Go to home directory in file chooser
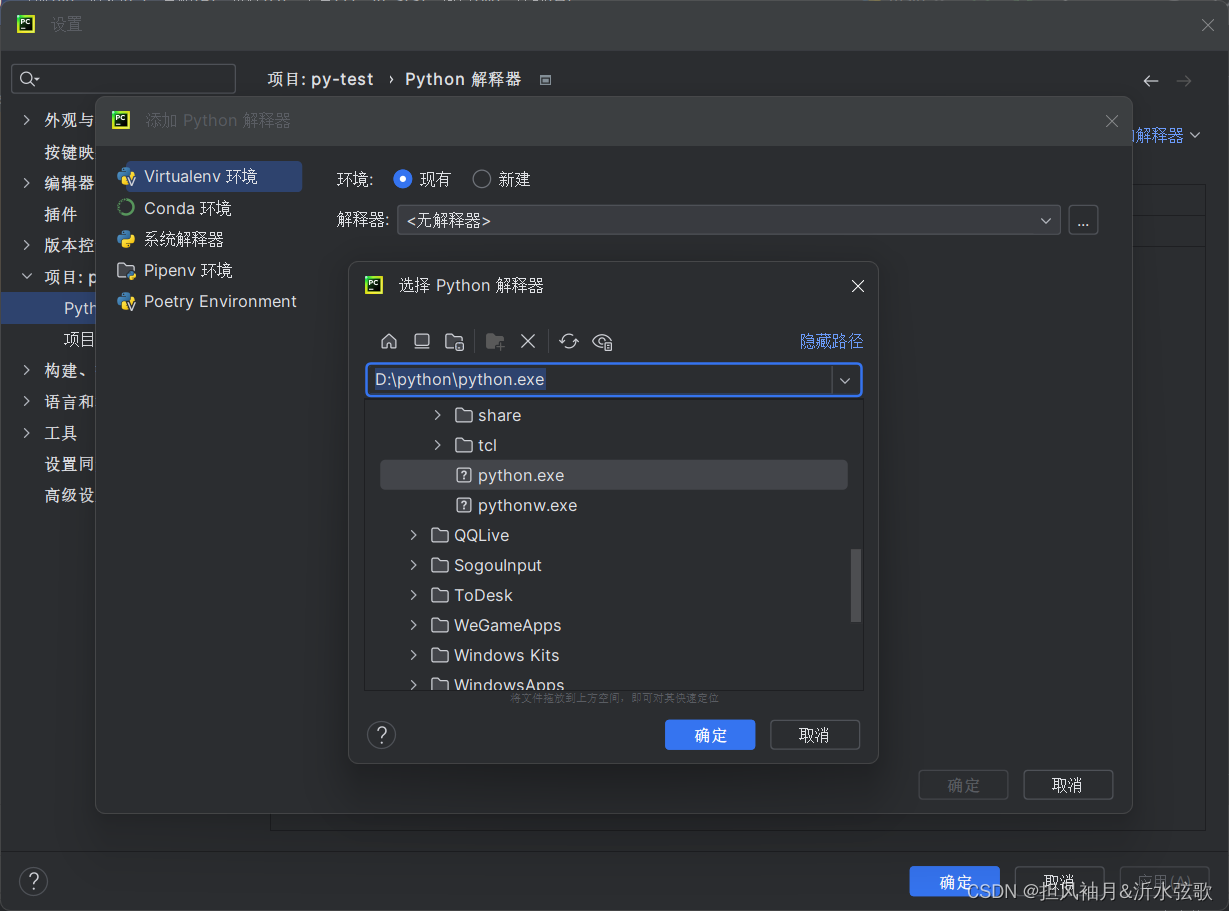The width and height of the screenshot is (1229, 911). point(389,341)
